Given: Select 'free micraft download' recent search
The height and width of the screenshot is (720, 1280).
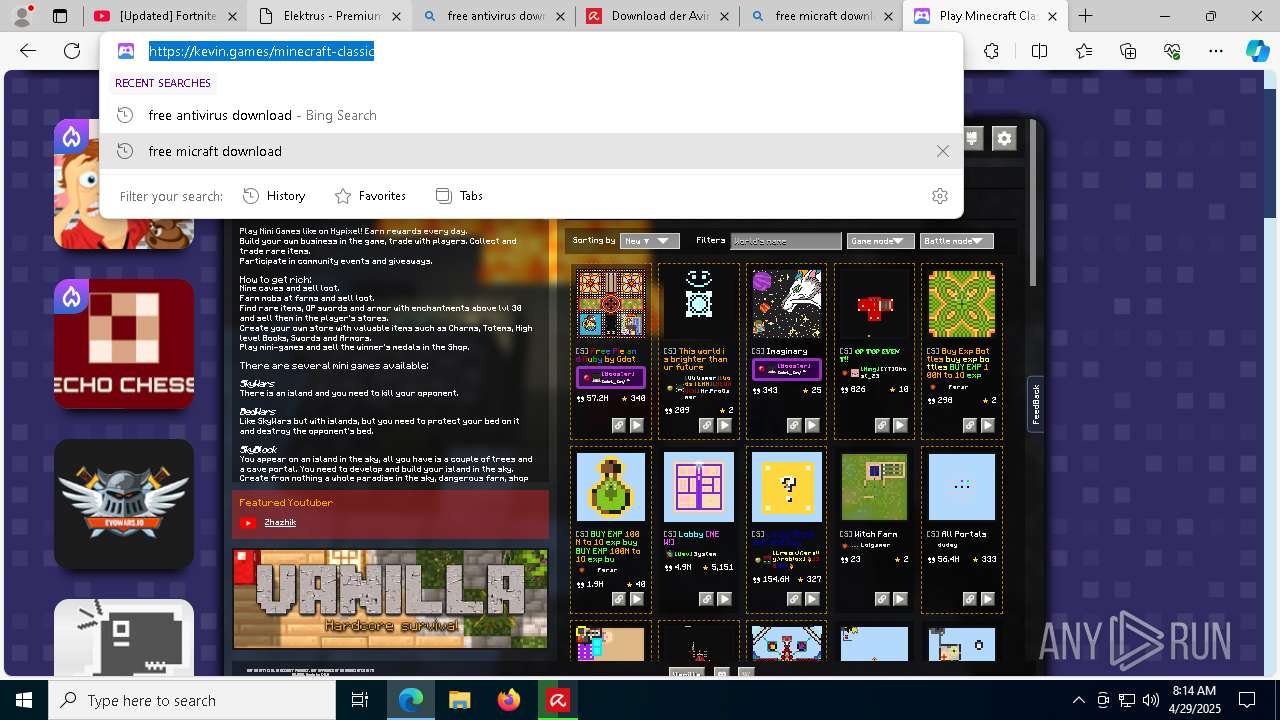Looking at the screenshot, I should click(x=531, y=151).
